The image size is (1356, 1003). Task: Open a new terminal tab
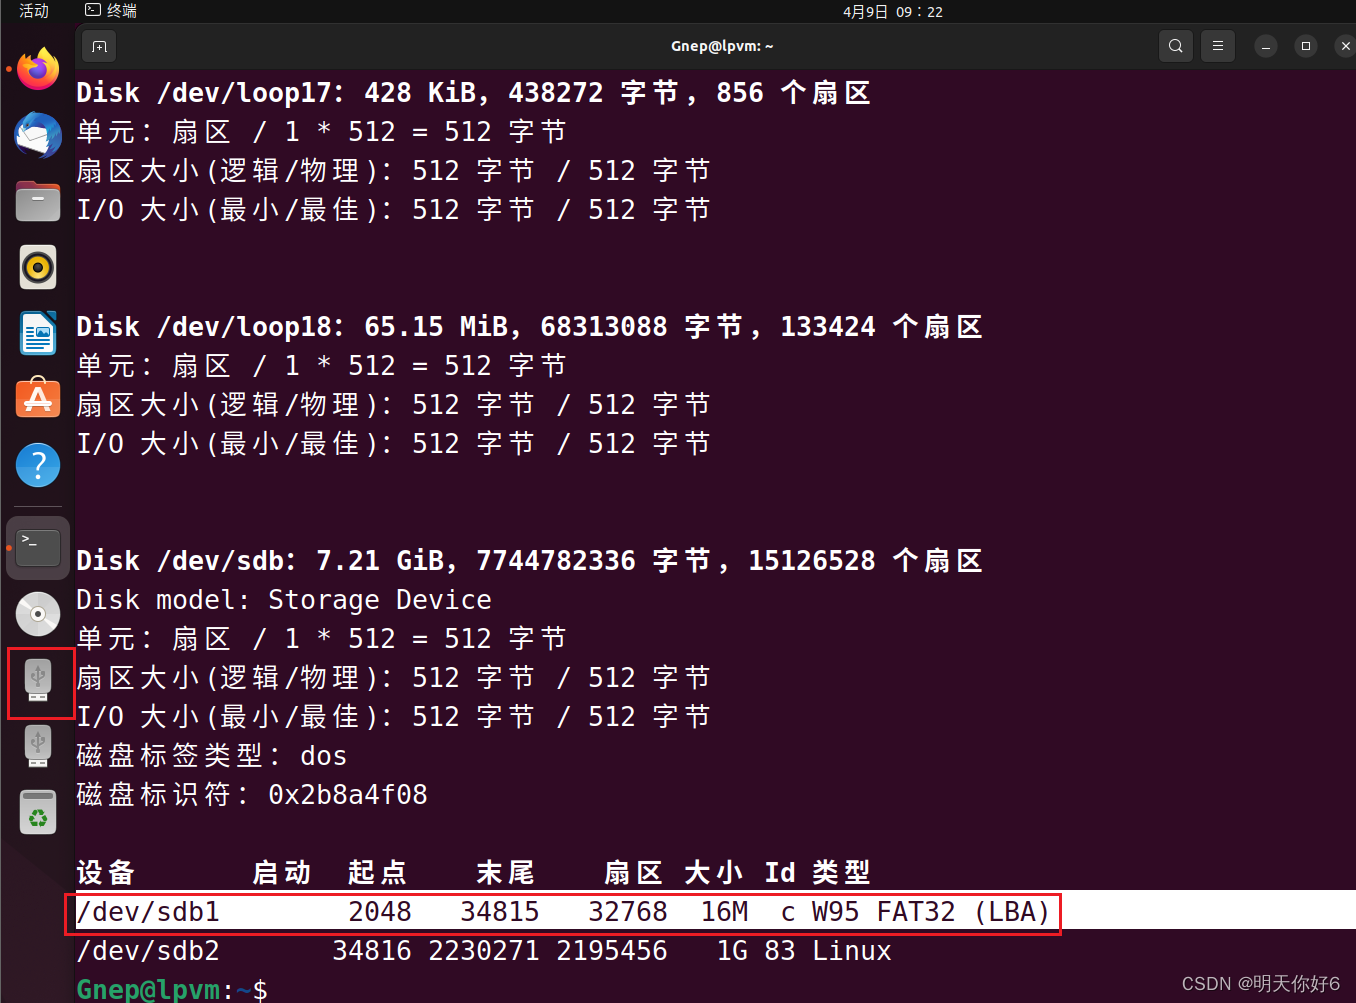(98, 46)
